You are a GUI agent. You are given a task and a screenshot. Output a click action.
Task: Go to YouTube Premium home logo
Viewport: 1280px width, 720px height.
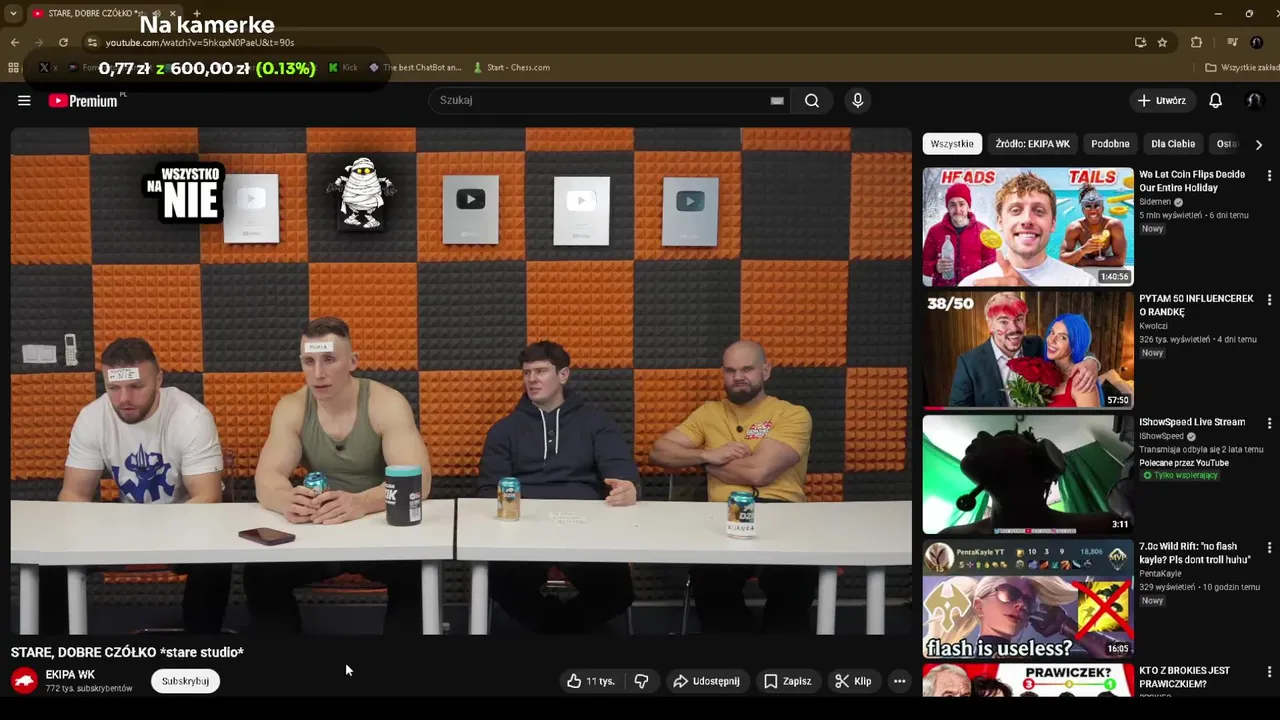pos(84,100)
